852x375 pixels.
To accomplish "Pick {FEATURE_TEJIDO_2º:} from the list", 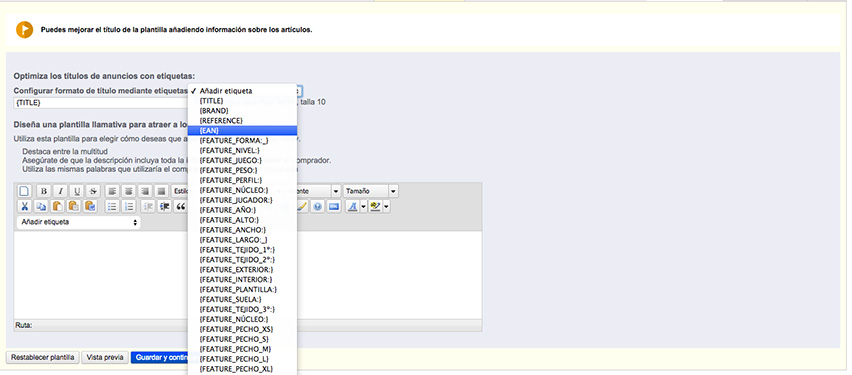I will [242, 259].
